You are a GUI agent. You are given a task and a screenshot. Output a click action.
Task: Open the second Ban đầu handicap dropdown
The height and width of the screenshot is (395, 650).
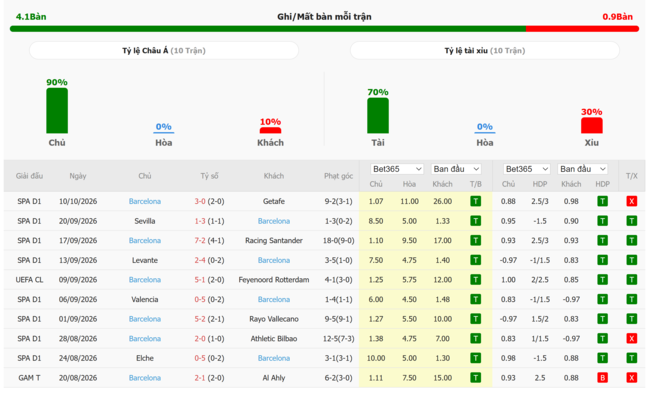click(582, 169)
